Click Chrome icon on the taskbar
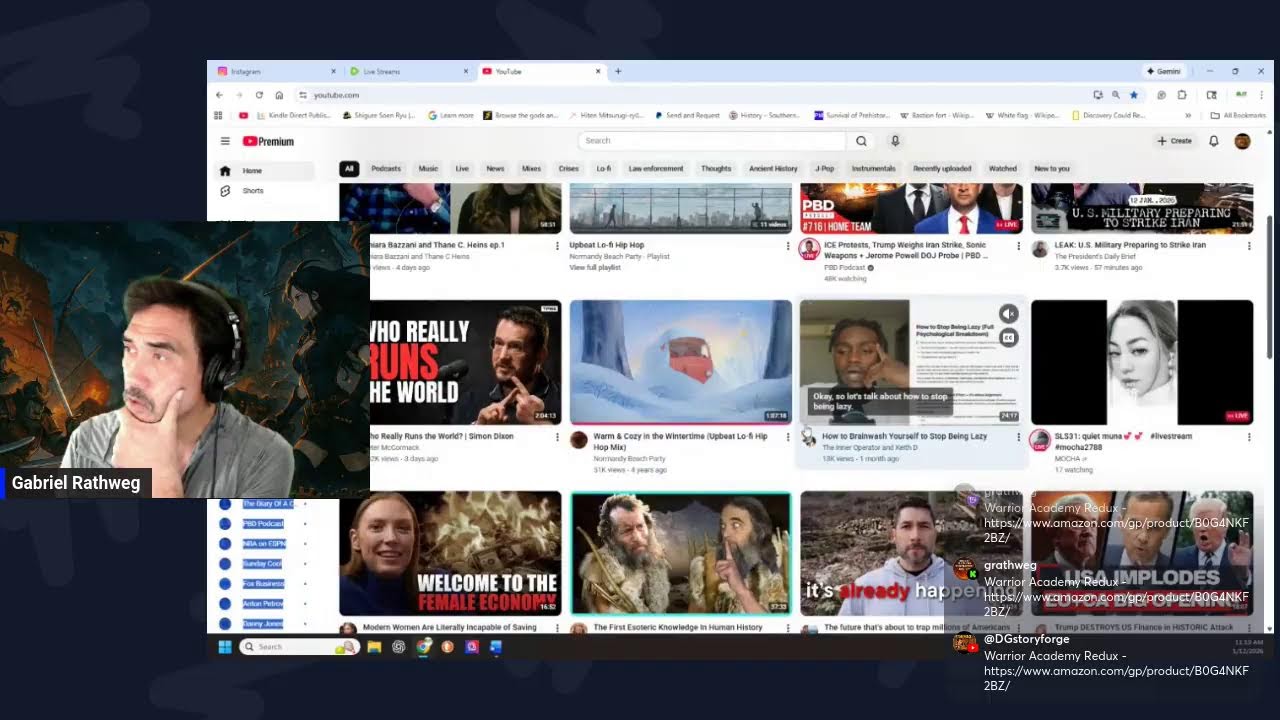This screenshot has width=1280, height=720. [423, 647]
